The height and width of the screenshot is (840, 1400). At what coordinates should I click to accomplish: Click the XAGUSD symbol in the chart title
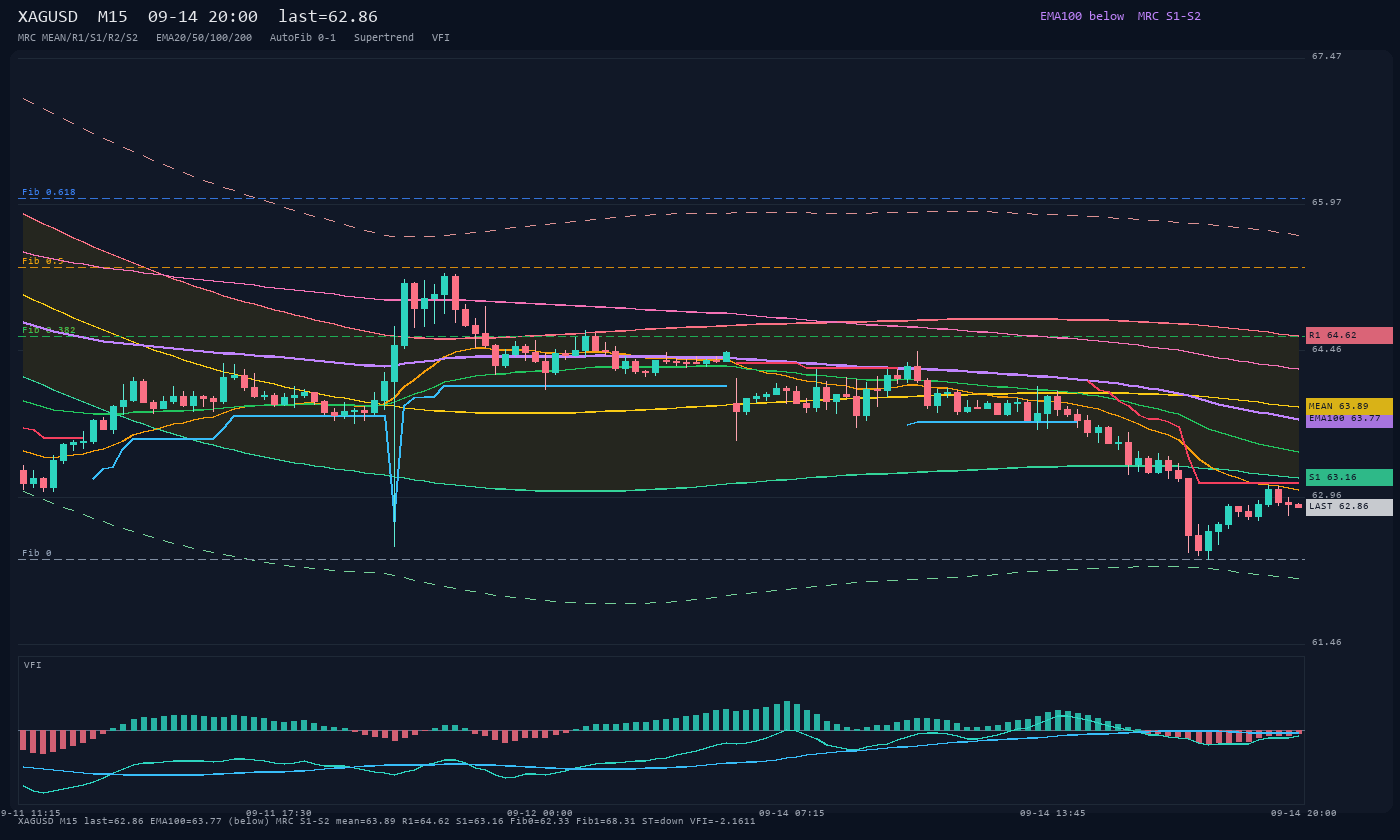[48, 17]
